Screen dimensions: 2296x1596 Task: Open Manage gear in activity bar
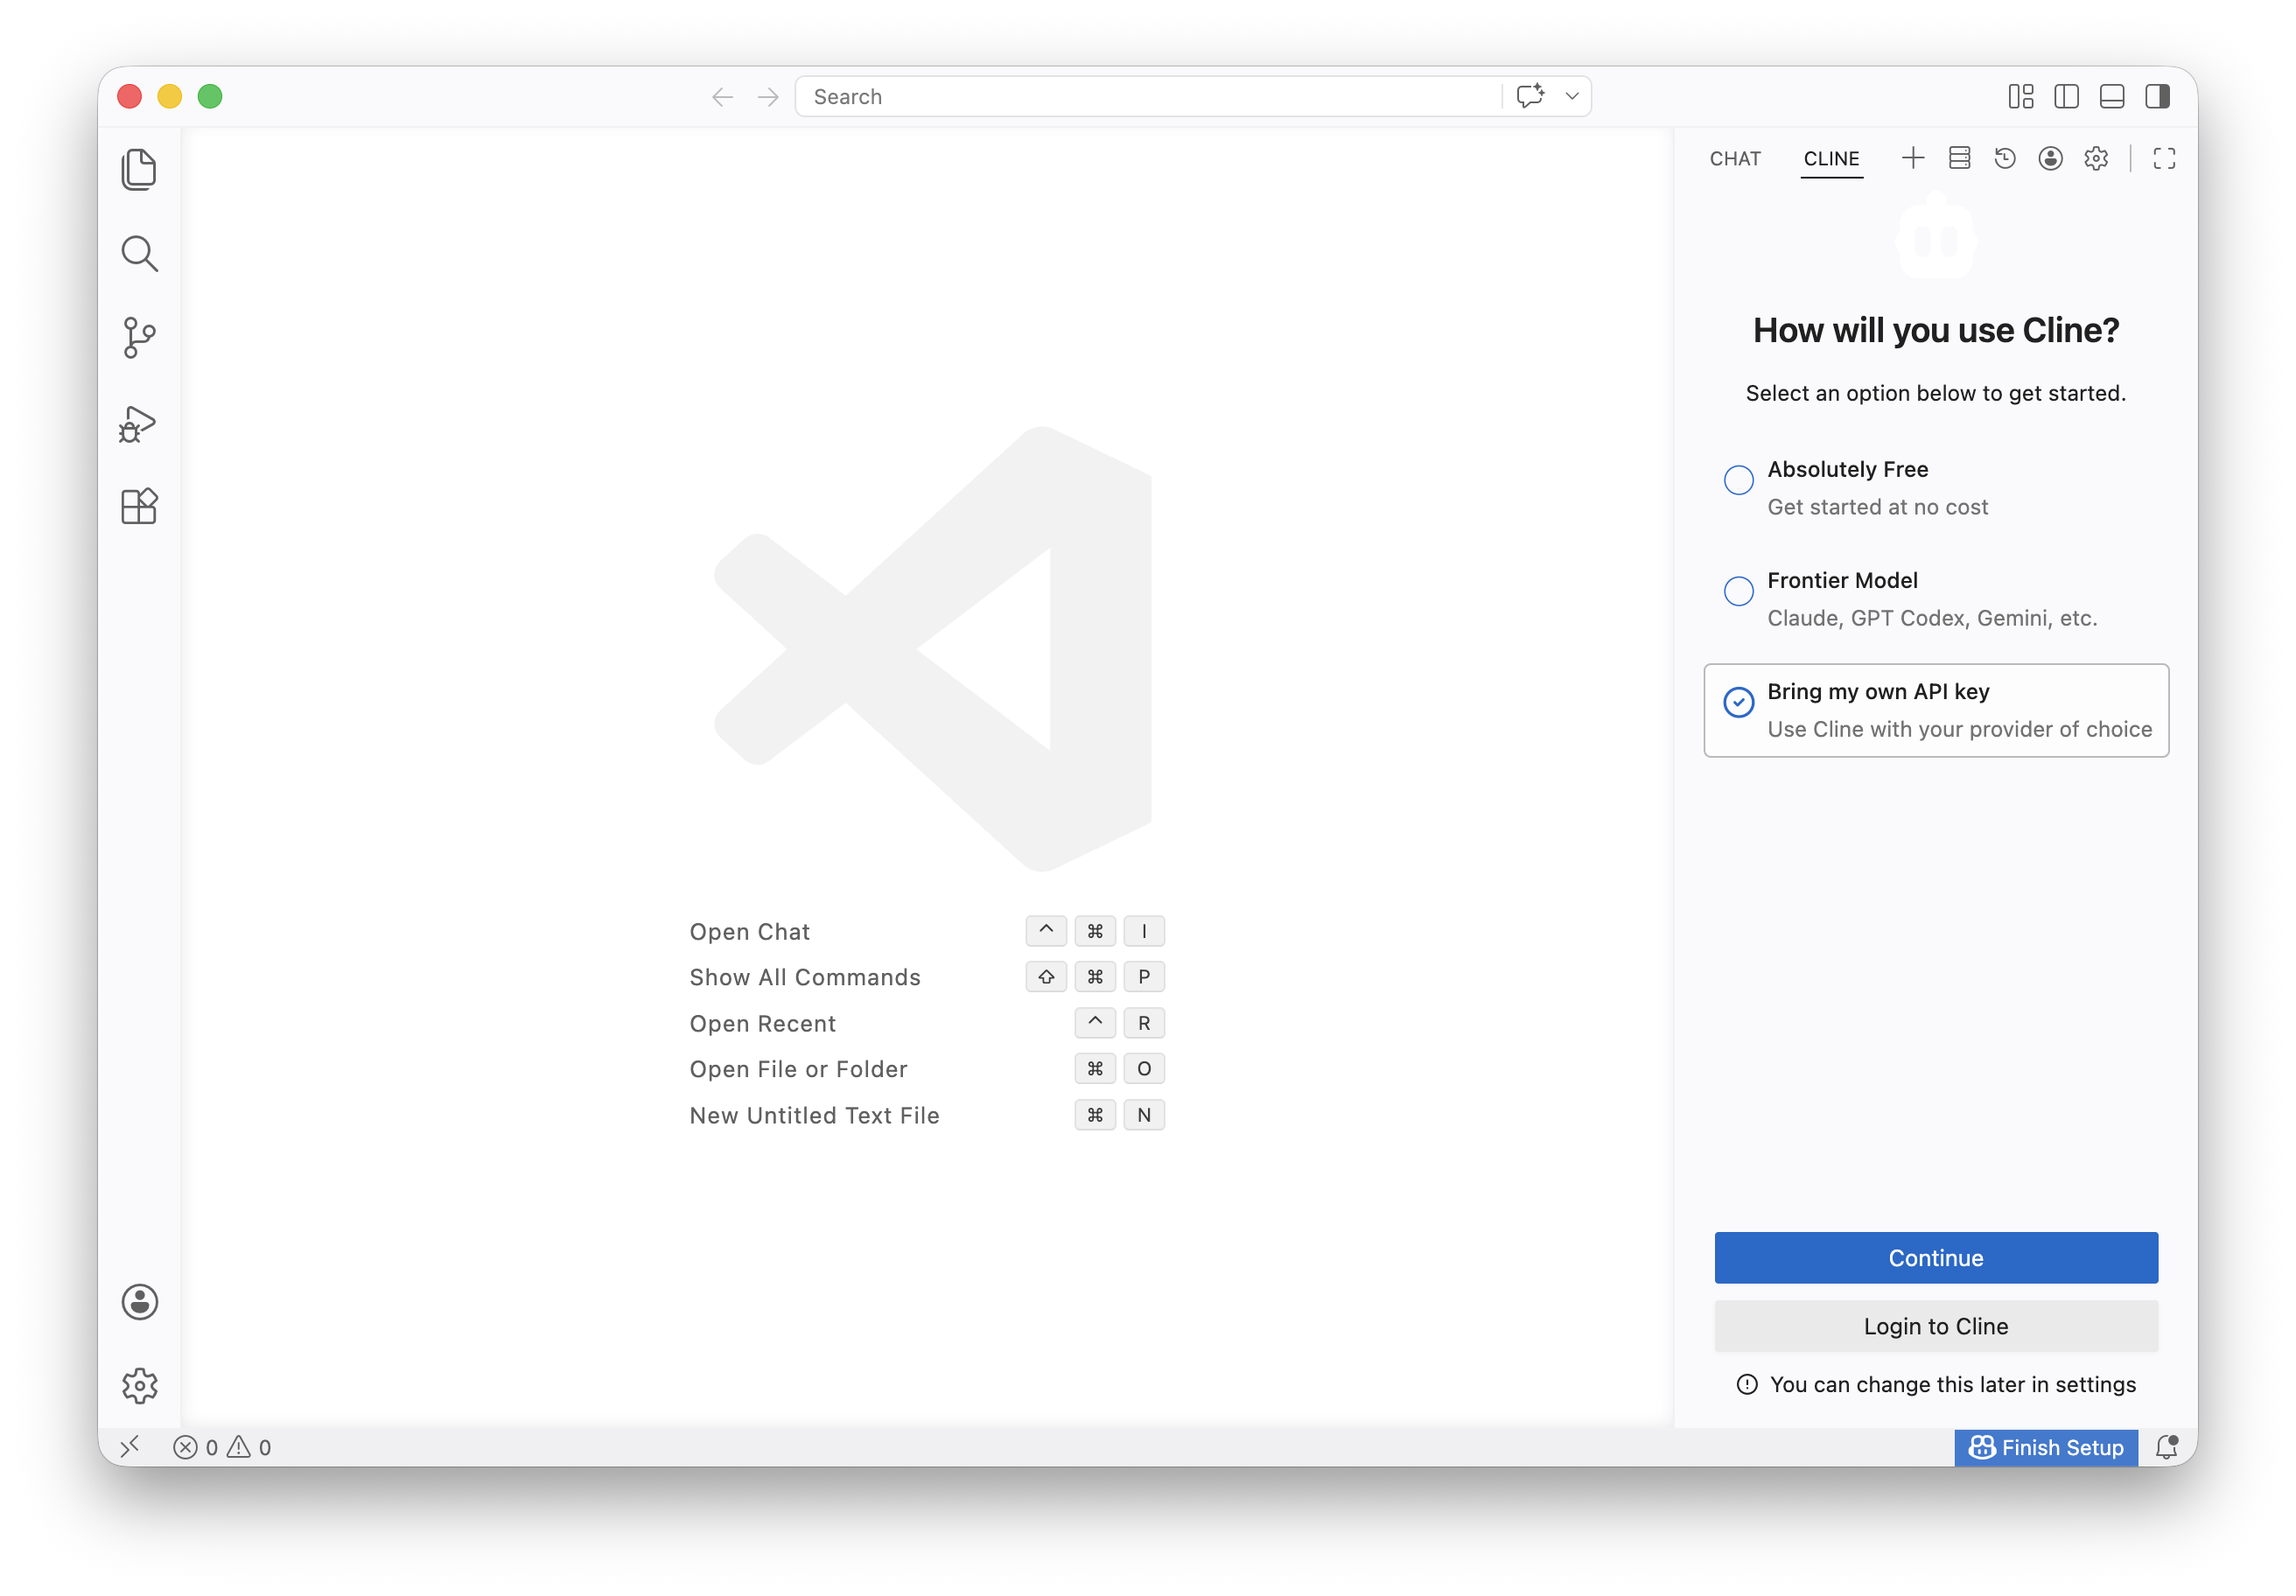(x=139, y=1385)
